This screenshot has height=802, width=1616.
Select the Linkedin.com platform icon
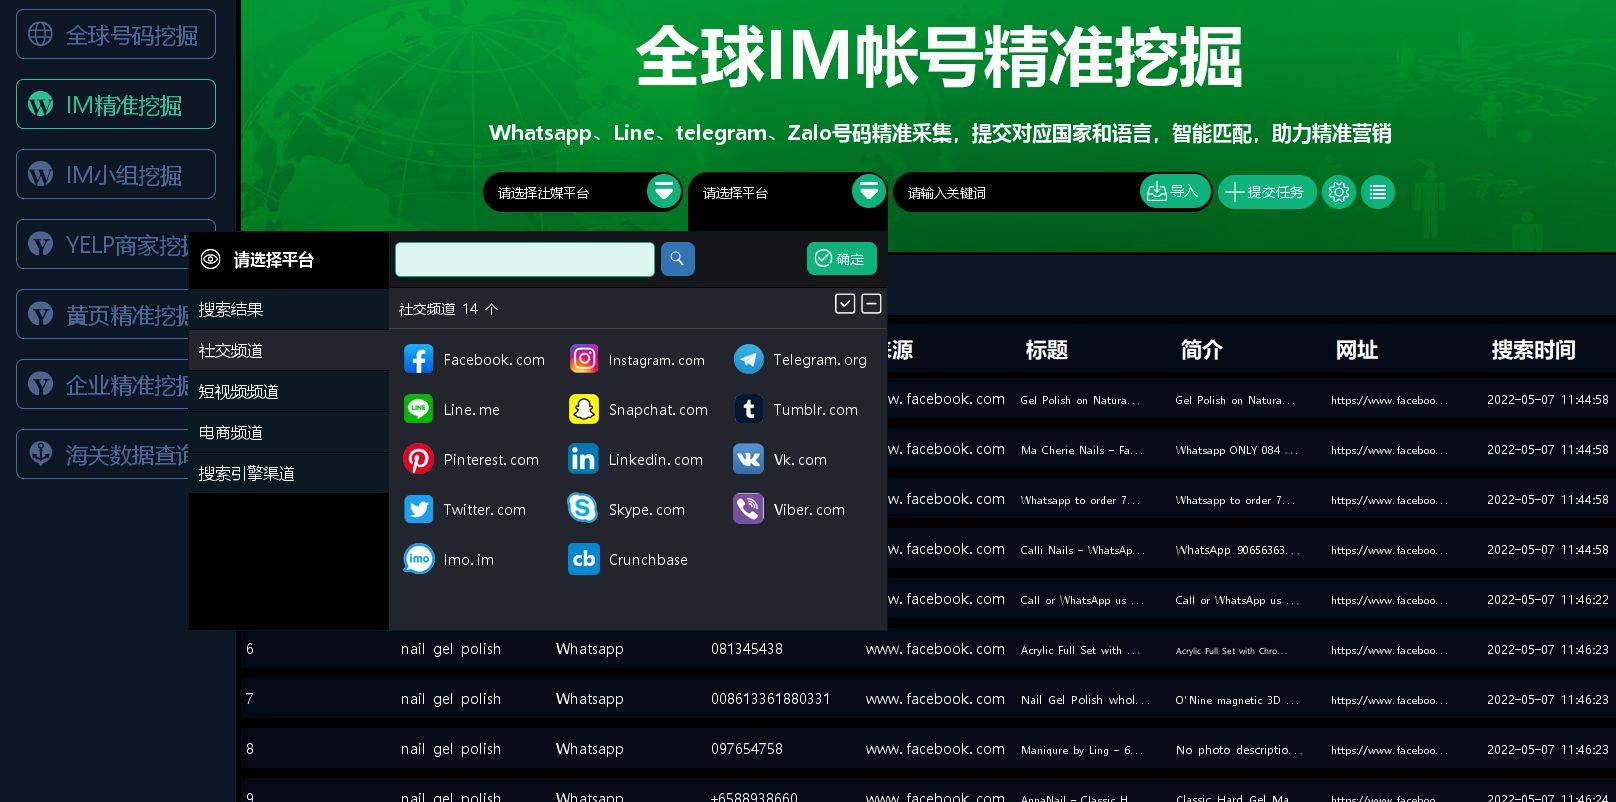pyautogui.click(x=583, y=459)
